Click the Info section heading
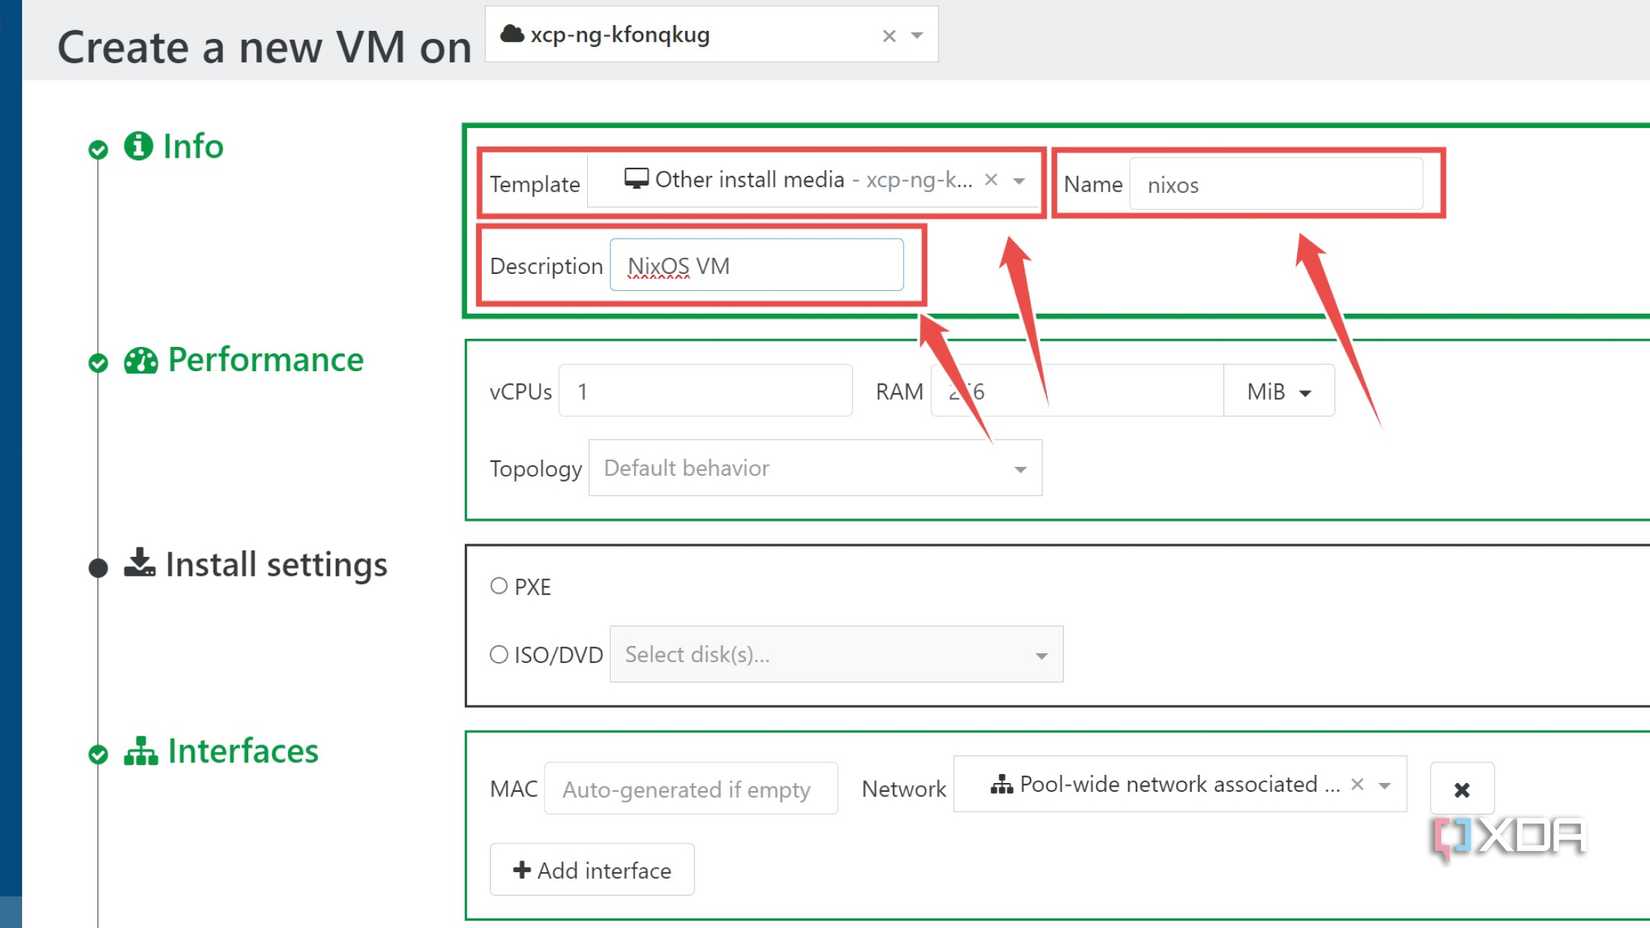 point(193,146)
